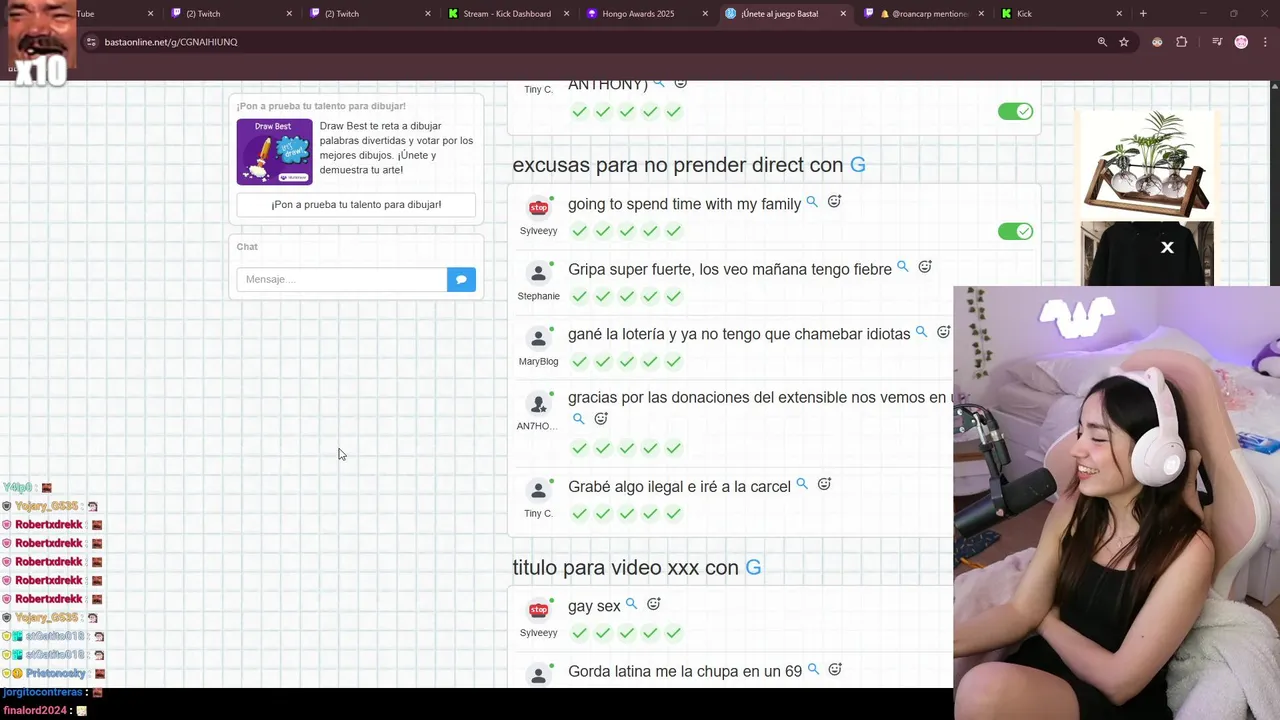View site information icon left of URL
Screen dimensions: 1280x720
pyautogui.click(x=91, y=42)
